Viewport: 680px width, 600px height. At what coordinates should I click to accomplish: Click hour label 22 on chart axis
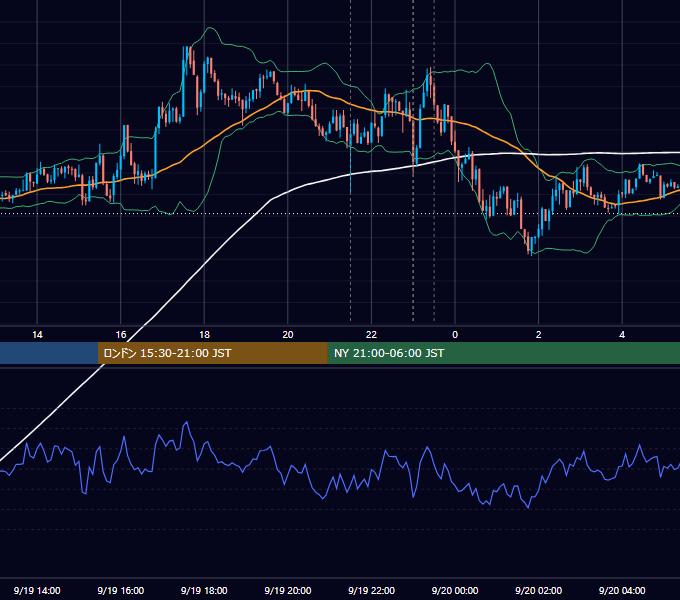(371, 335)
